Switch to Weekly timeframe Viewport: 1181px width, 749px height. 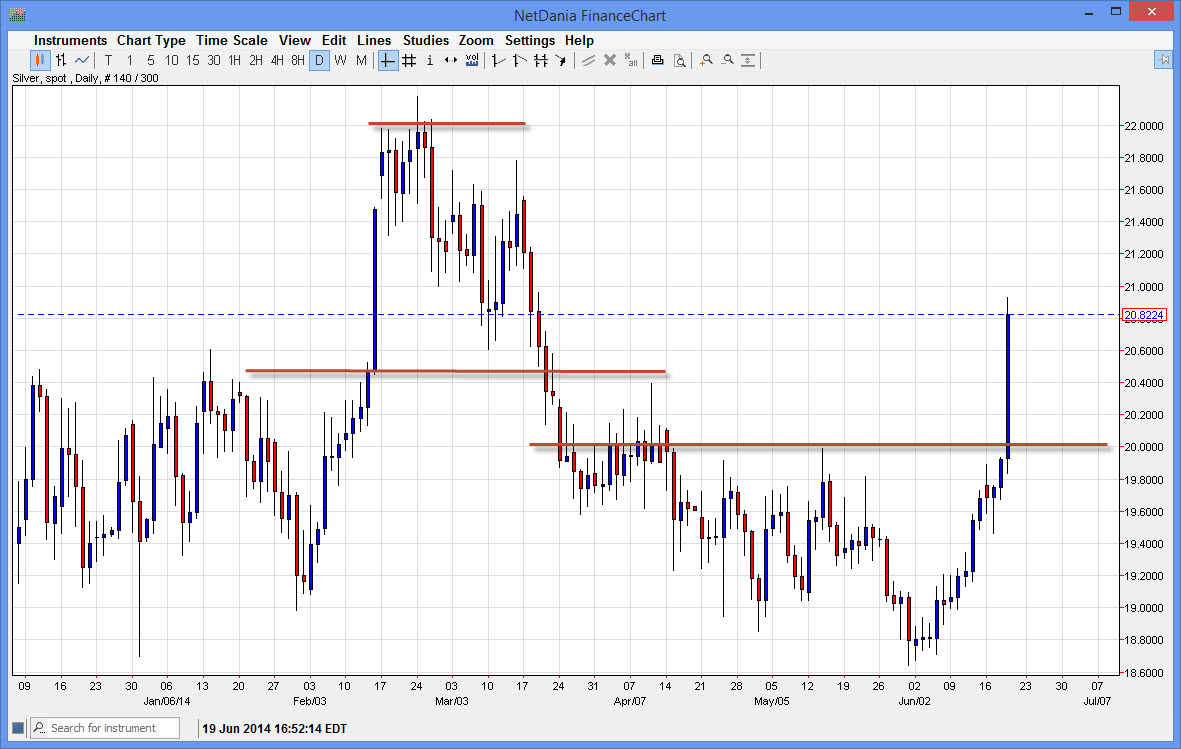click(x=339, y=60)
